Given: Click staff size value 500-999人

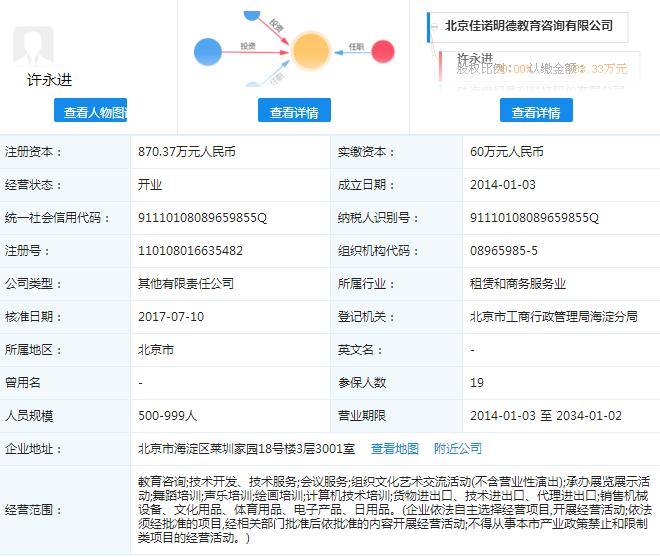Looking at the screenshot, I should click(168, 416).
